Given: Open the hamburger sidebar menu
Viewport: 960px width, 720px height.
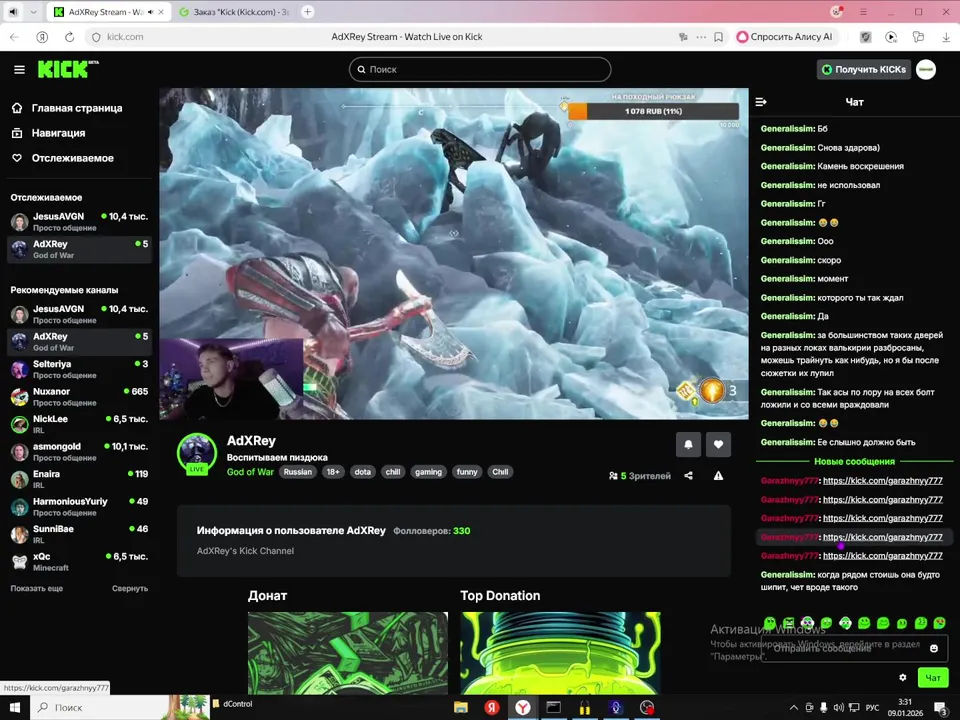Looking at the screenshot, I should 20,70.
